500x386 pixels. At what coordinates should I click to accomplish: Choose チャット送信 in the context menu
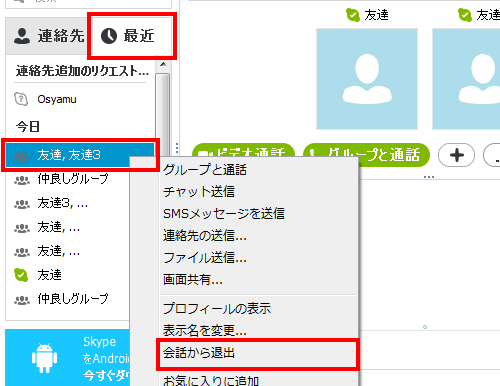tap(199, 192)
